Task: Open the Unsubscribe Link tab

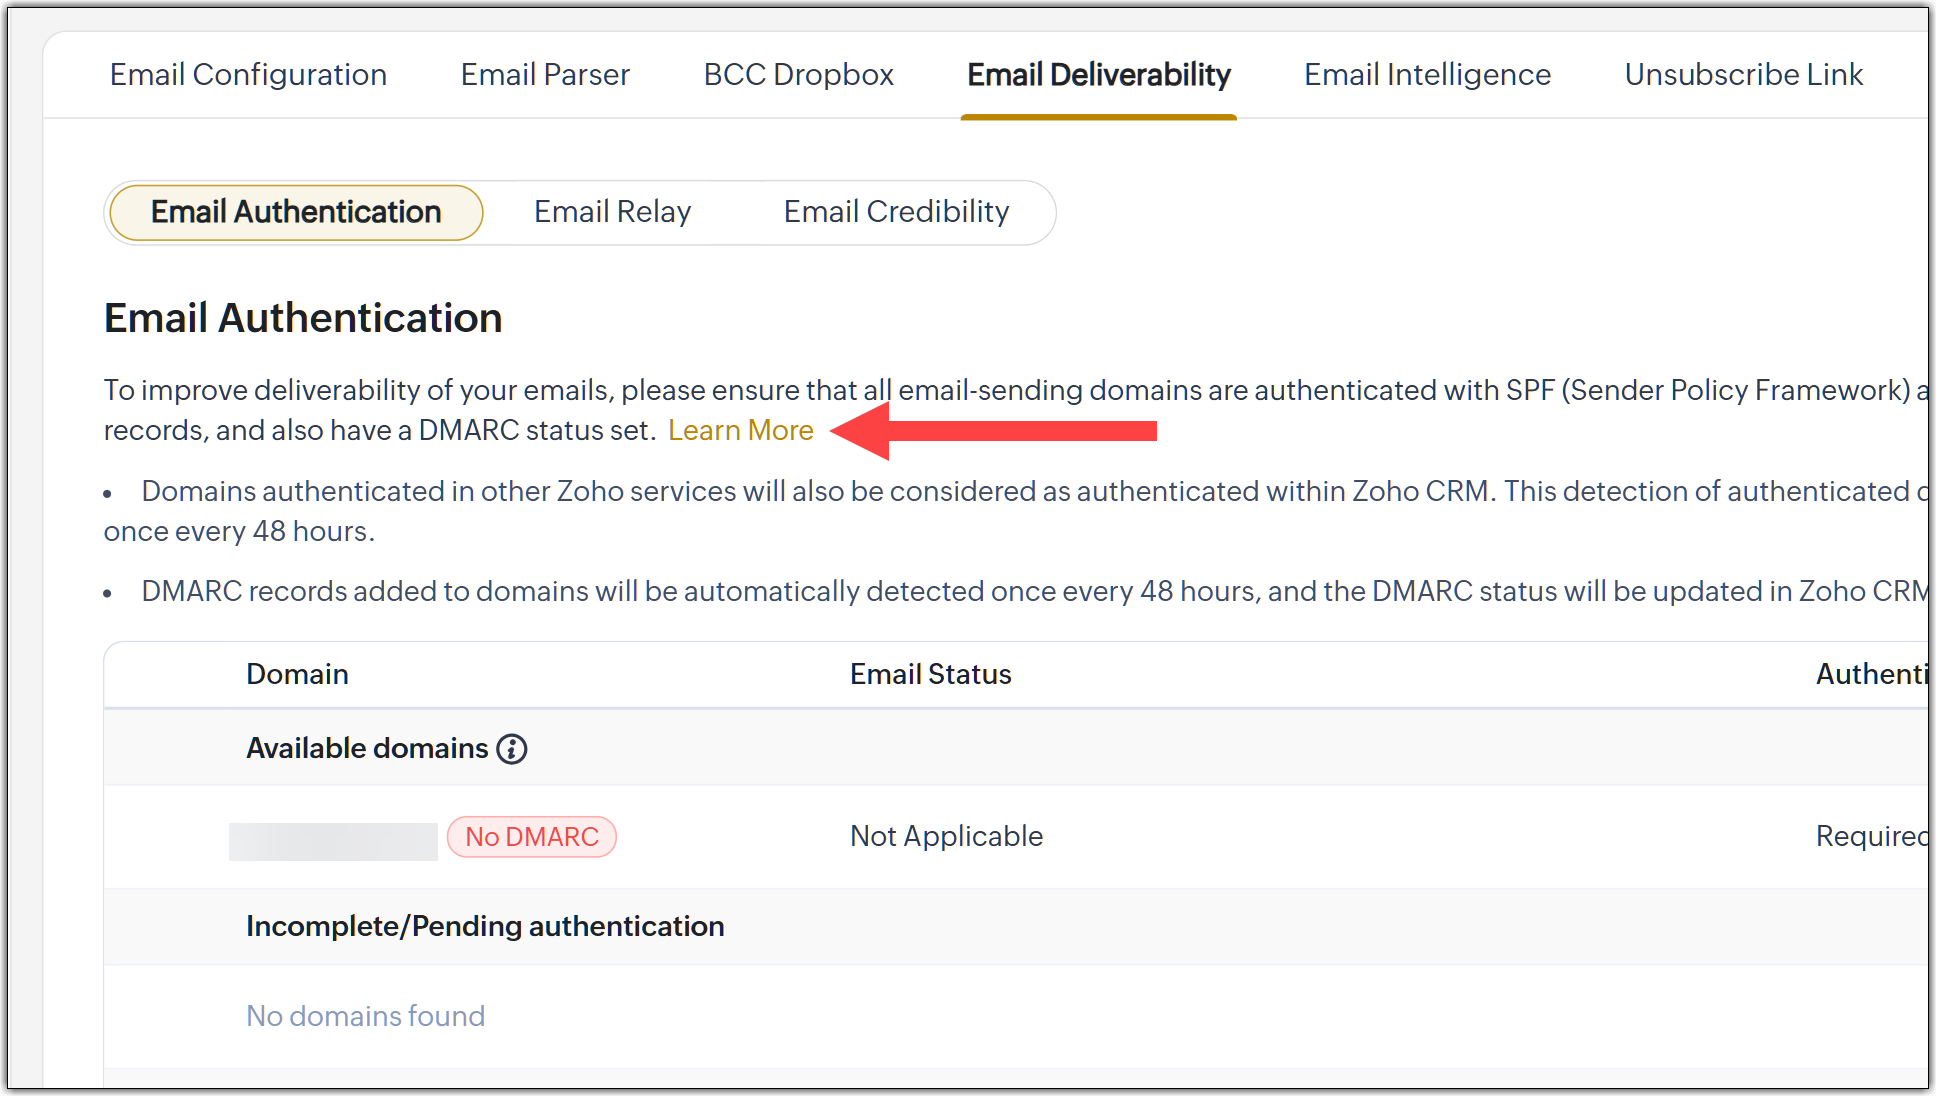Action: tap(1743, 75)
